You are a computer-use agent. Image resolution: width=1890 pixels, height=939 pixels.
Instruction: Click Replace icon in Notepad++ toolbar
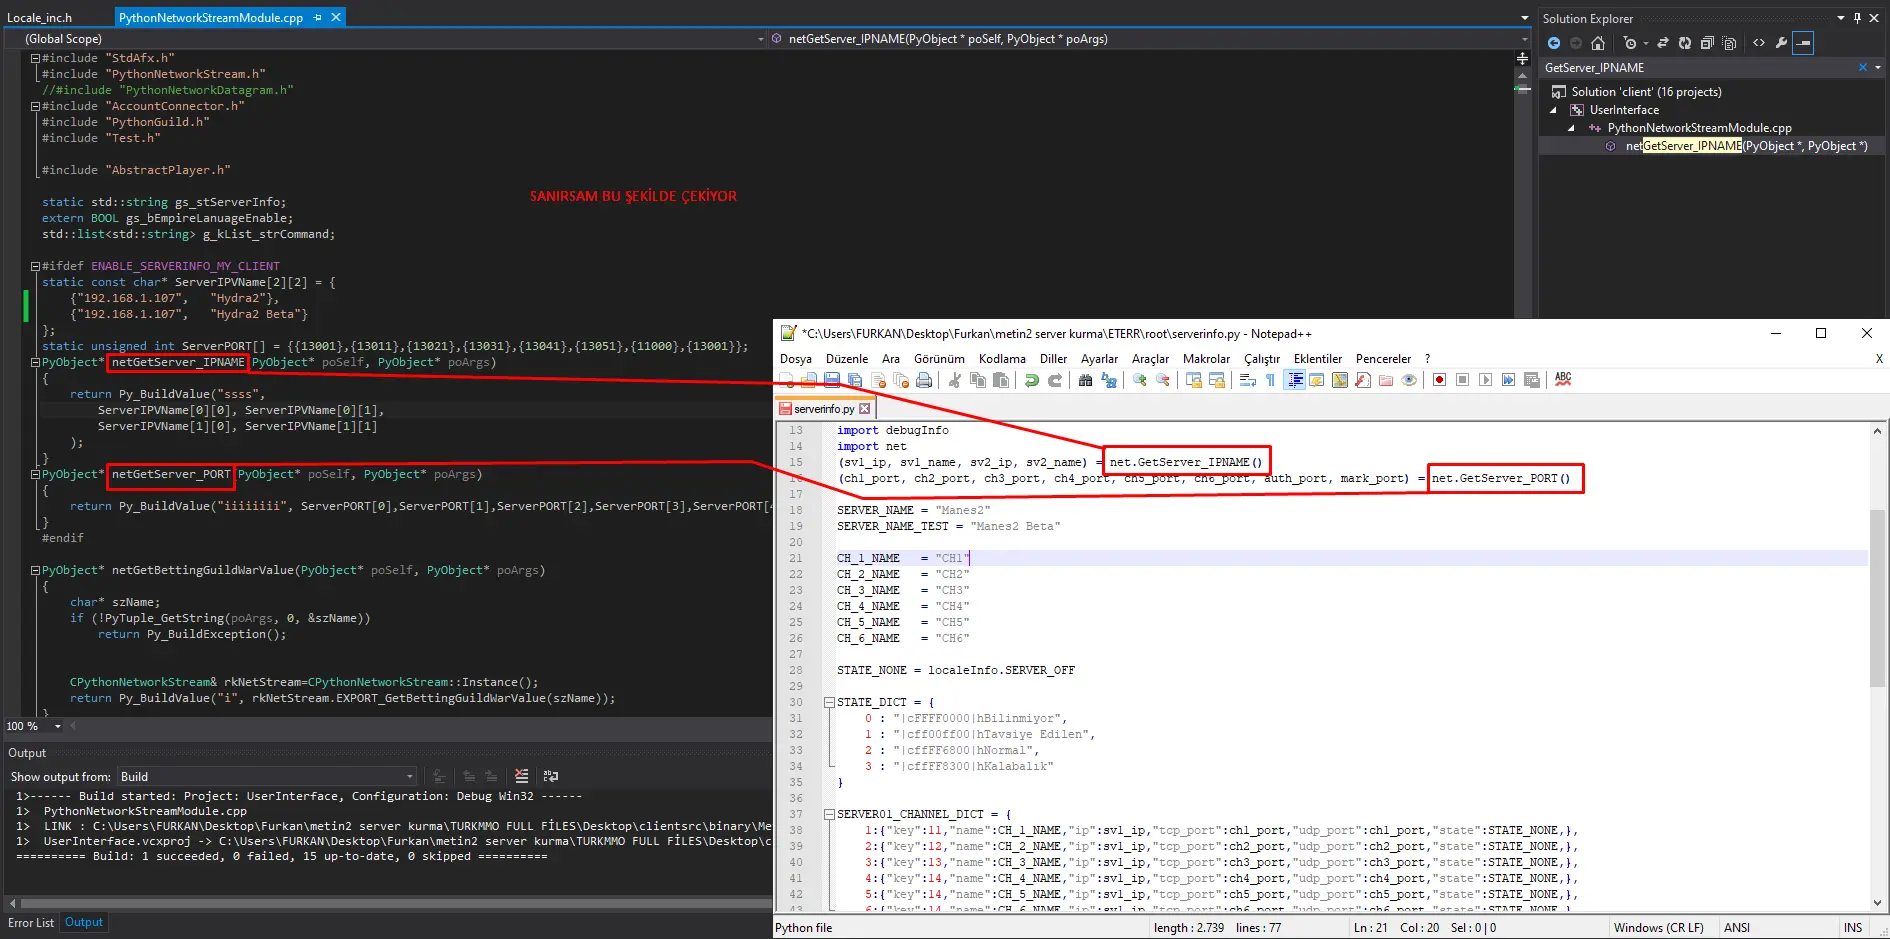[x=1108, y=380]
